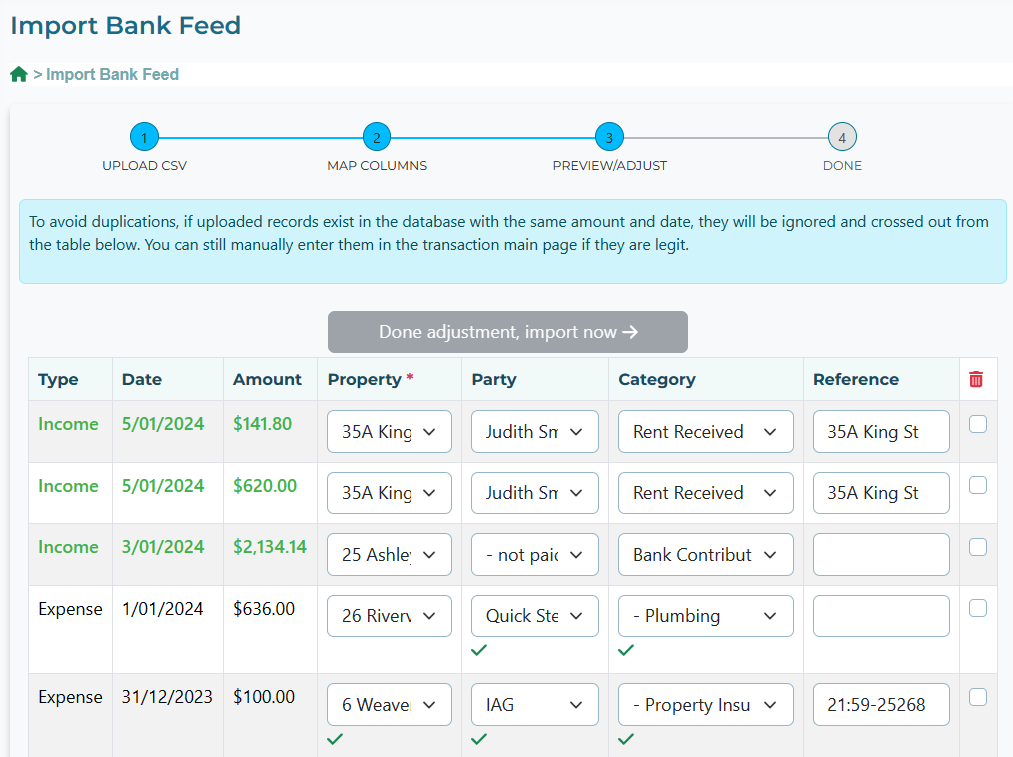
Task: Click Reference field containing 21:59-25268
Action: (x=880, y=705)
